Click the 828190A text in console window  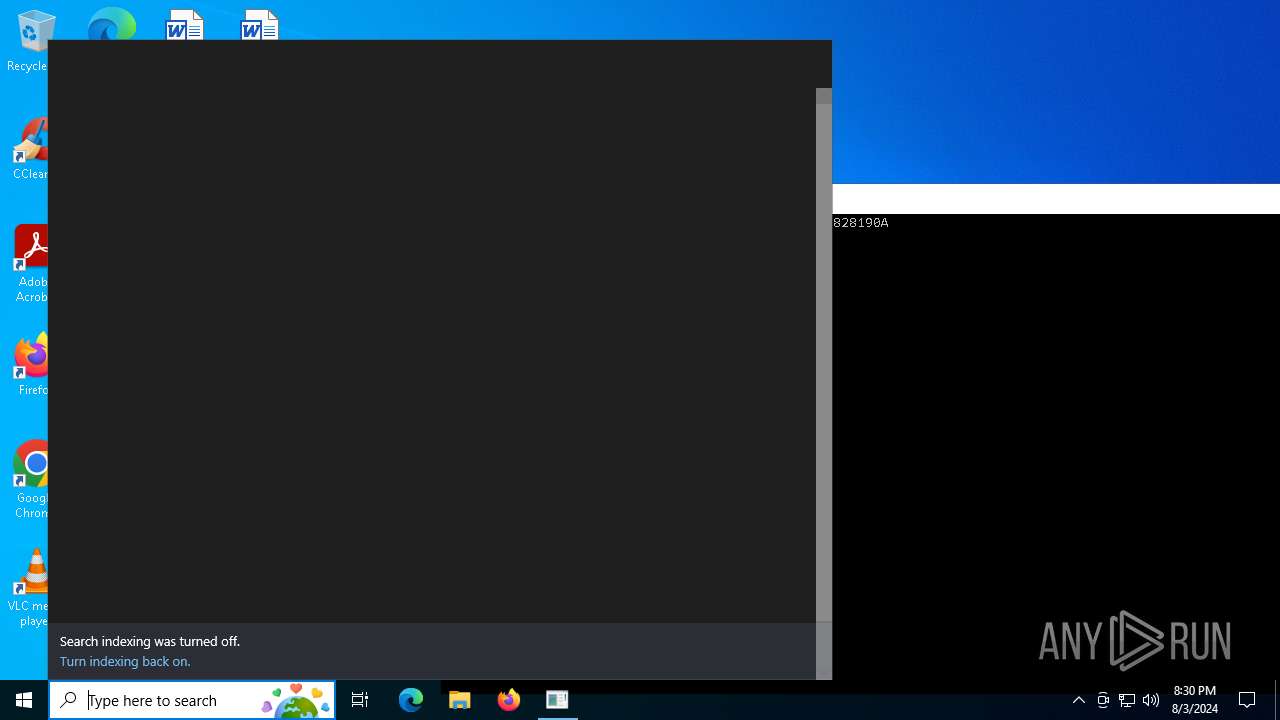tap(861, 223)
